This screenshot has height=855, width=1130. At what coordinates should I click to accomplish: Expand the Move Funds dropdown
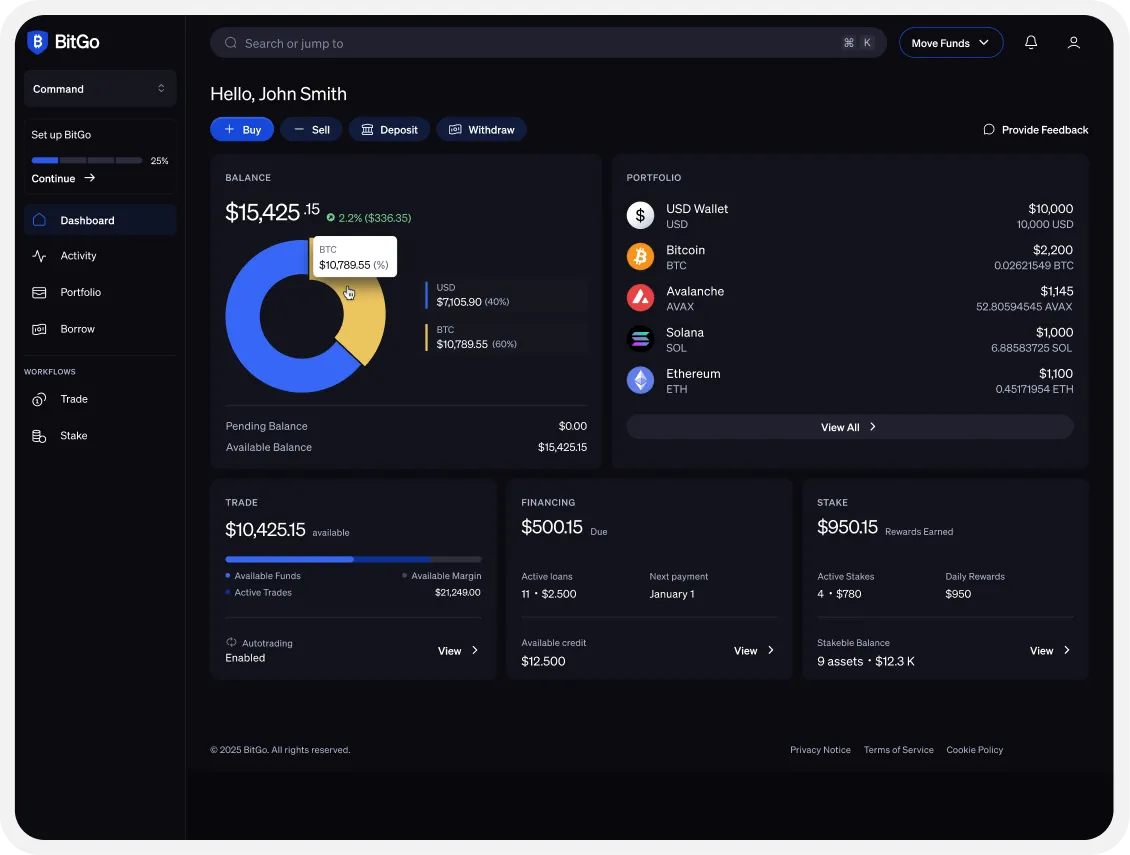pyautogui.click(x=950, y=43)
